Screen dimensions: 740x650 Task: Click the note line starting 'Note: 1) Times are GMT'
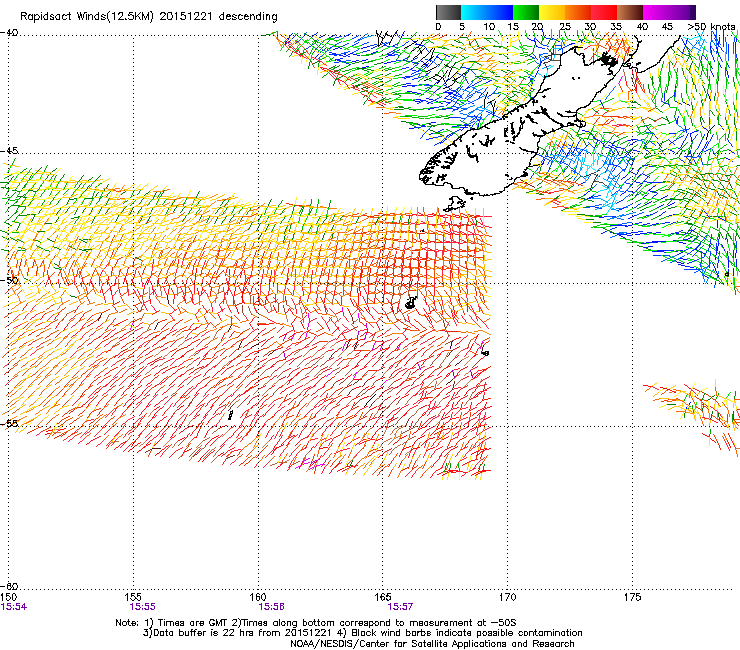[x=316, y=623]
